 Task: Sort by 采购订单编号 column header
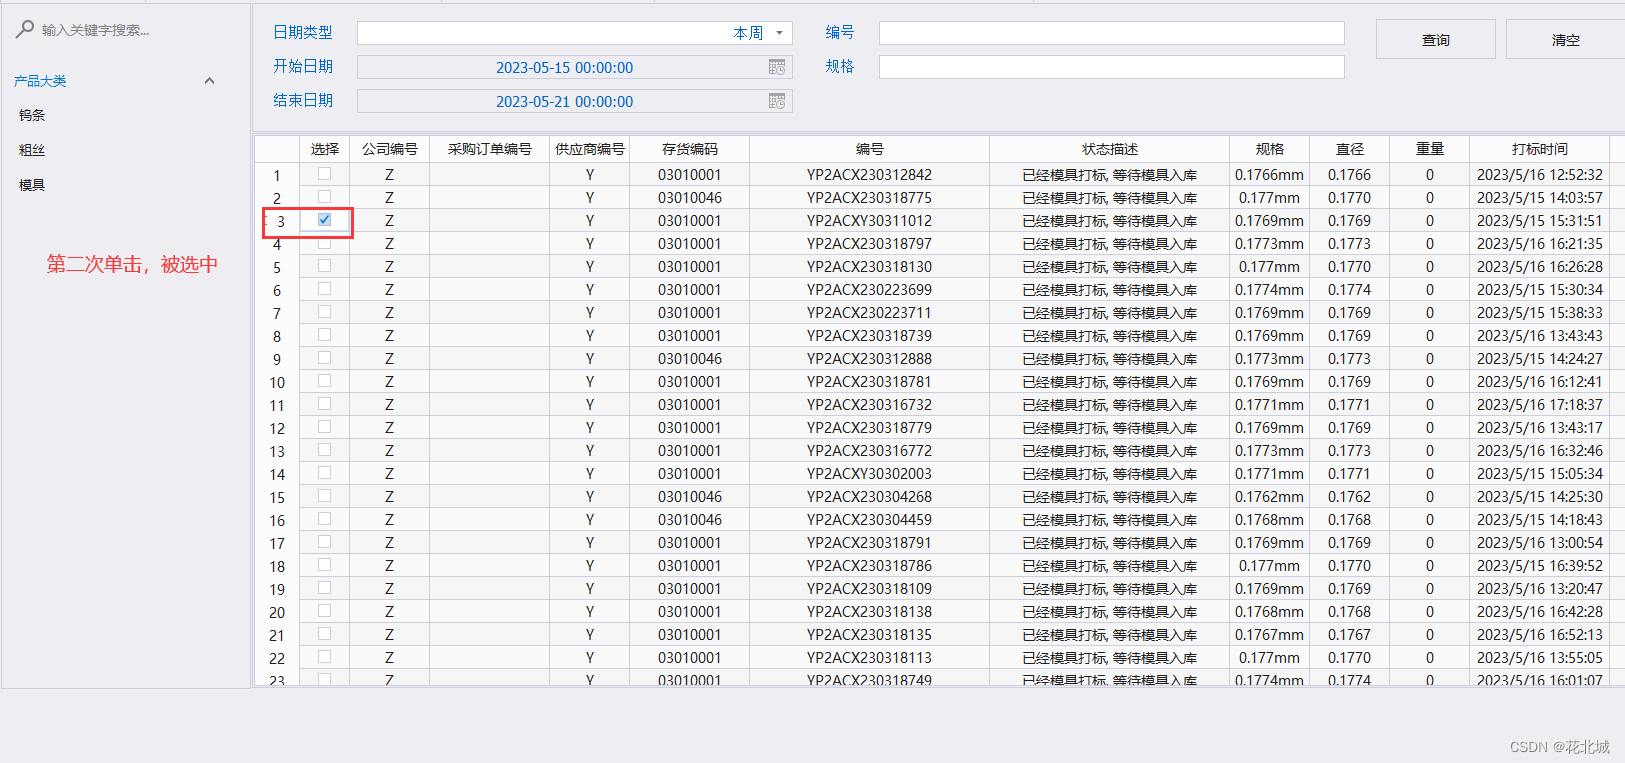(x=490, y=149)
